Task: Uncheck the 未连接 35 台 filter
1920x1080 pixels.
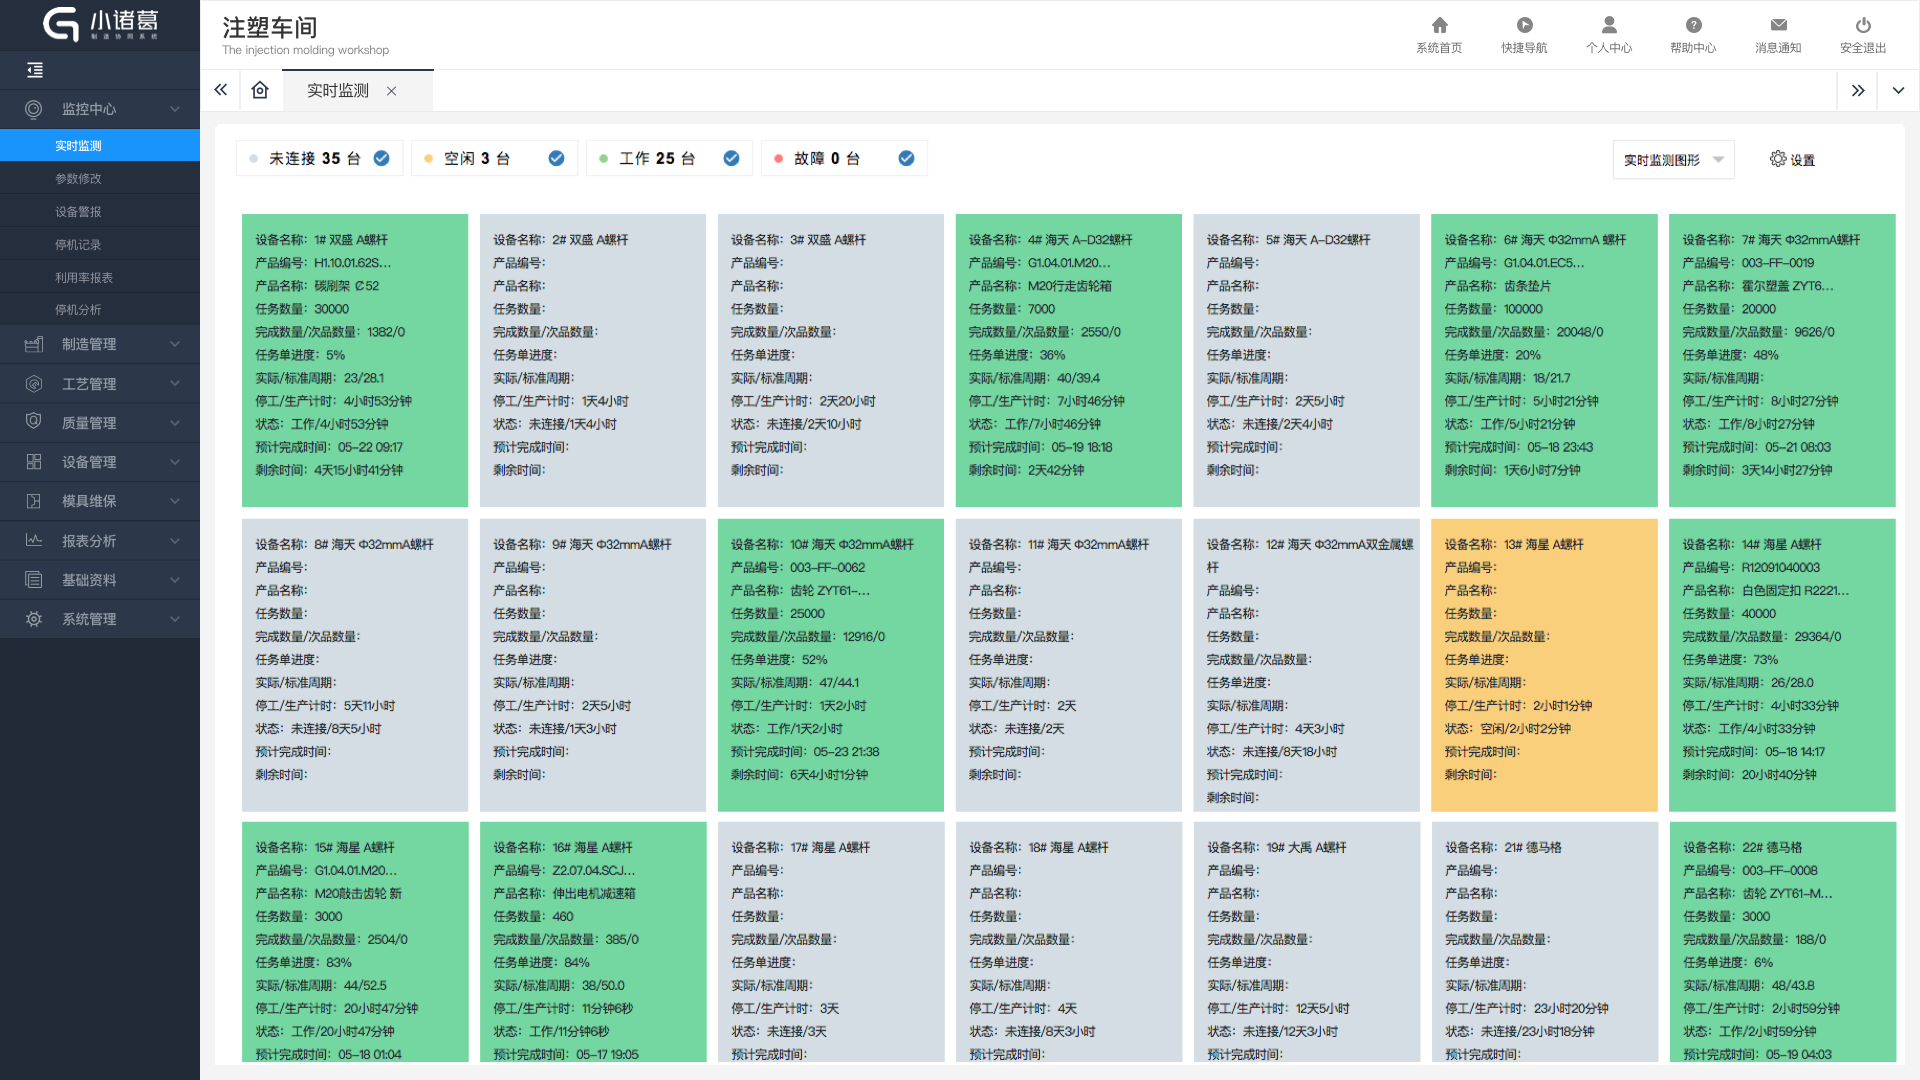Action: 381,158
